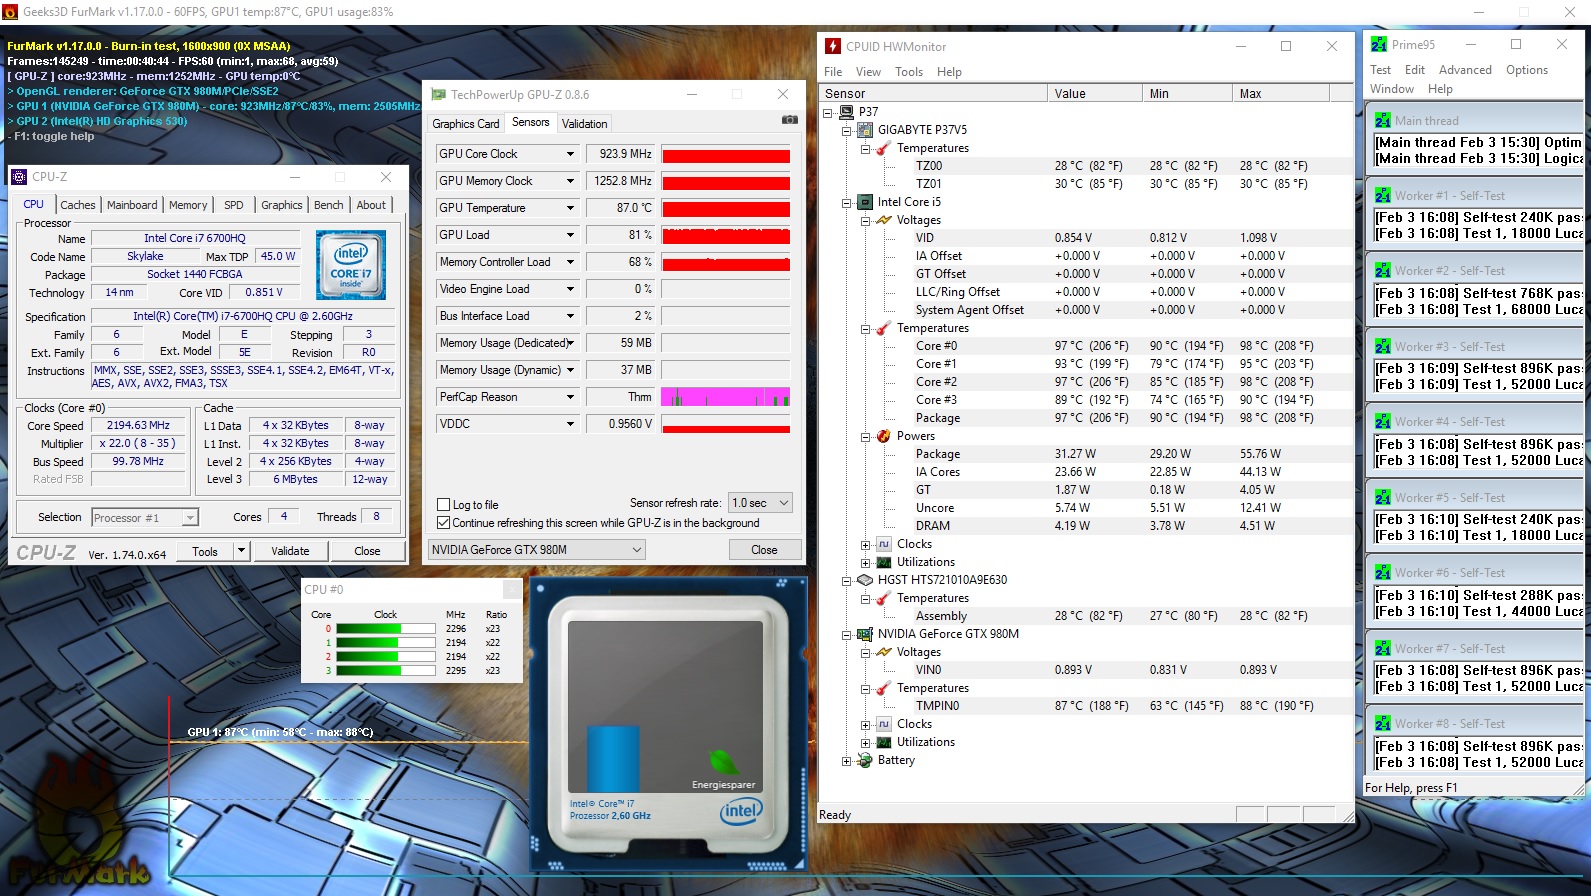1591x896 pixels.
Task: Open the NVIDIA GeForce GTX 980M selector in GPU-Z
Action: click(537, 550)
